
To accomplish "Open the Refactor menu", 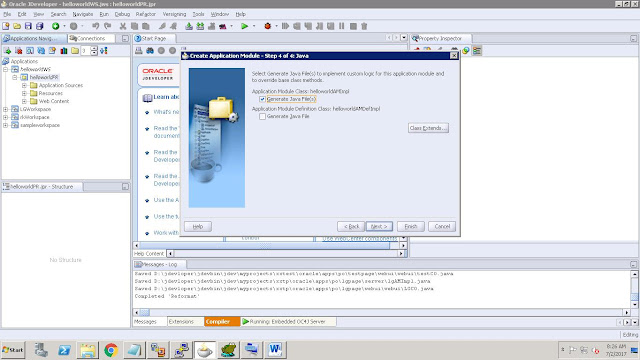I will click(146, 14).
